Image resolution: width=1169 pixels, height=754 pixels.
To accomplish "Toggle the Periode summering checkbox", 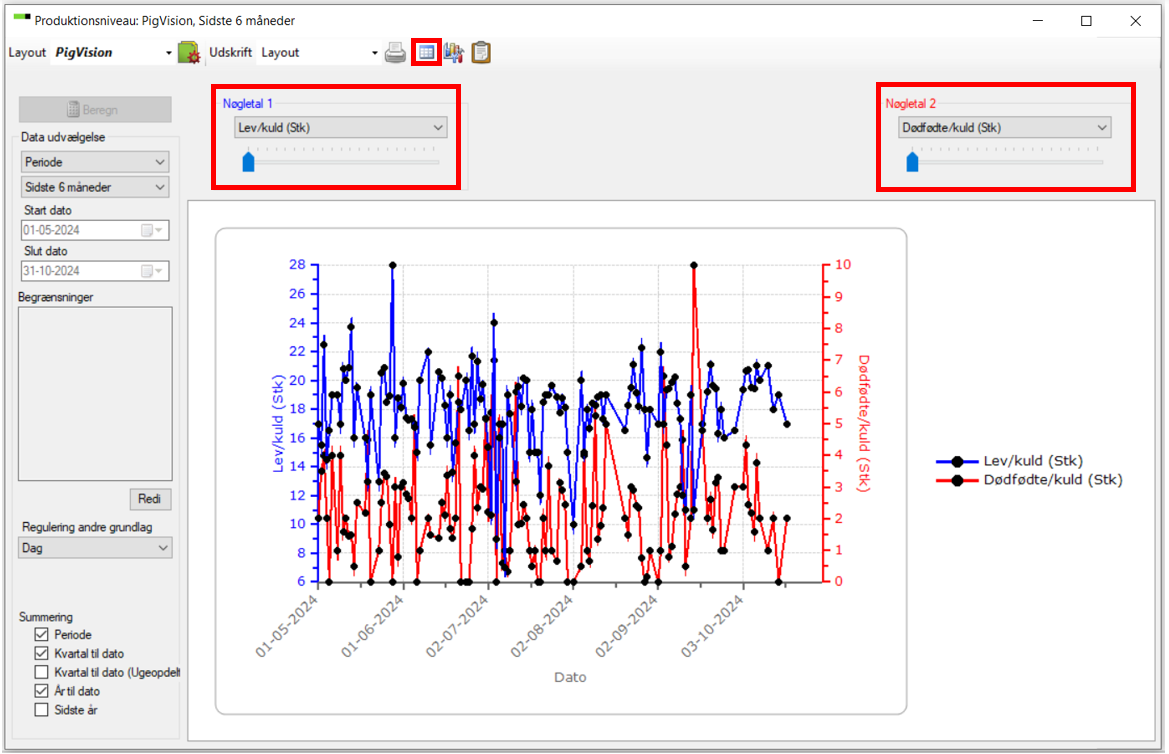I will (x=42, y=635).
